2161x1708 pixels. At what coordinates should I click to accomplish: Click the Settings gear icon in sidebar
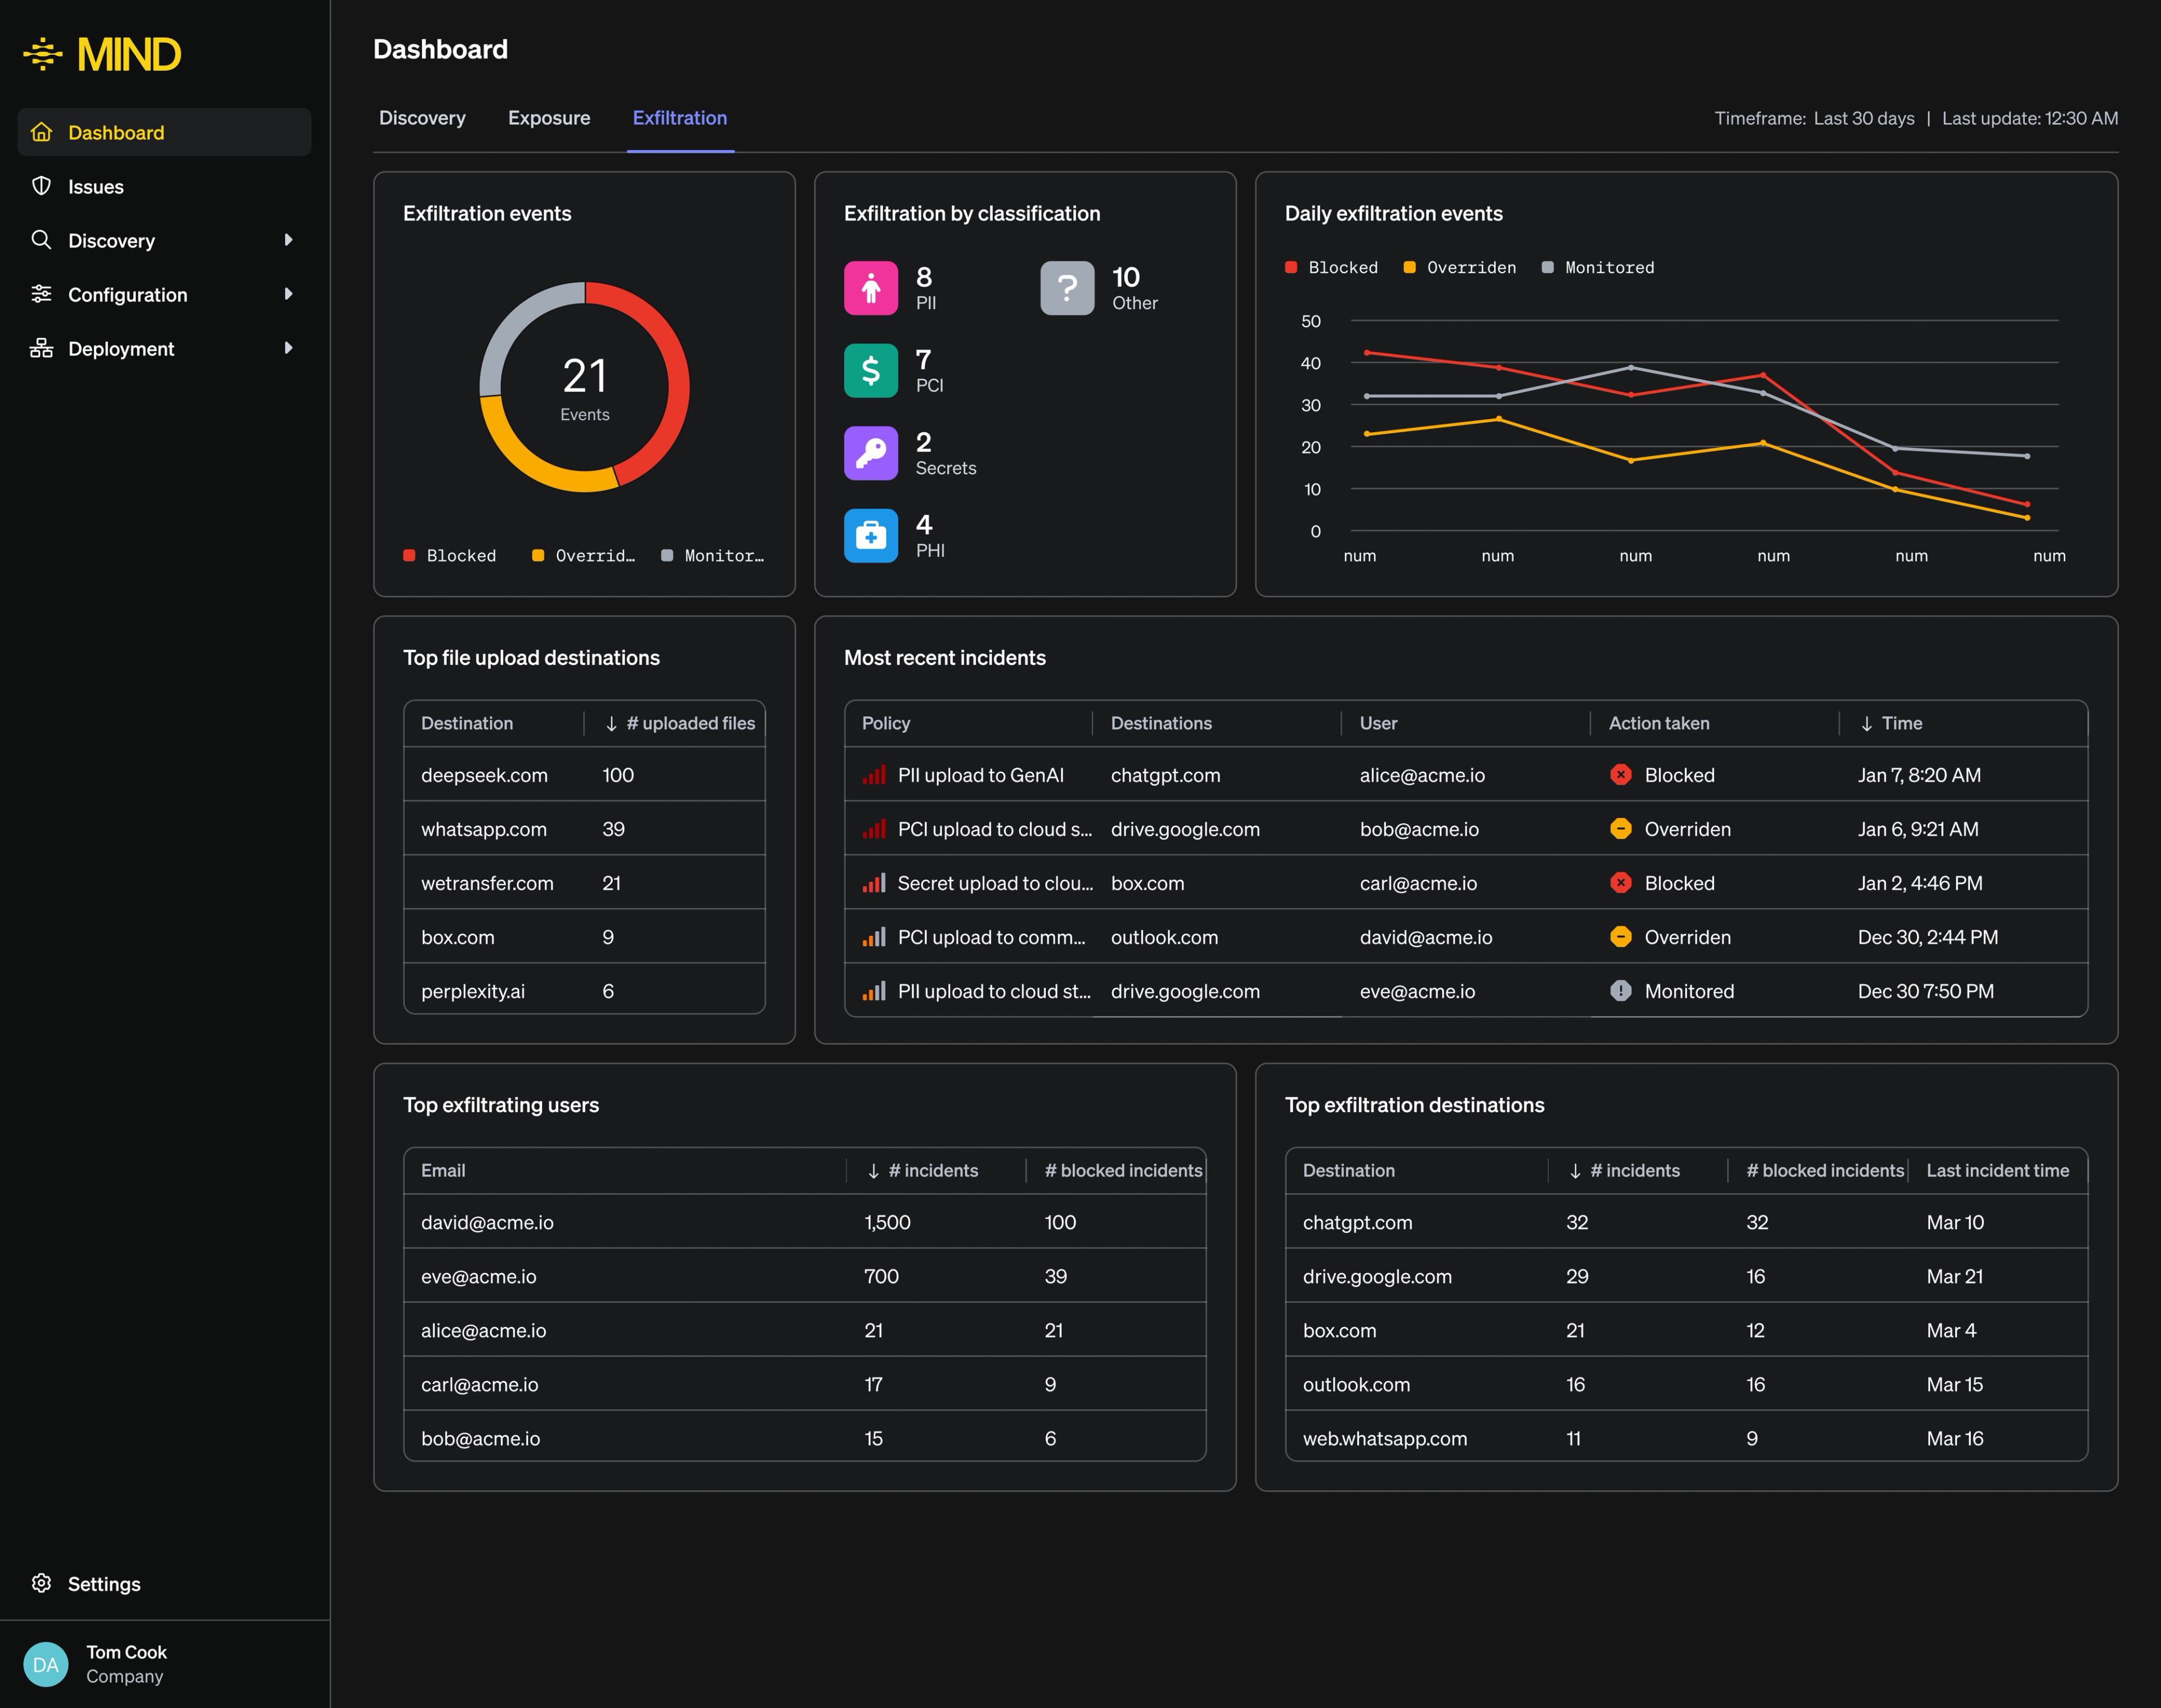point(41,1583)
